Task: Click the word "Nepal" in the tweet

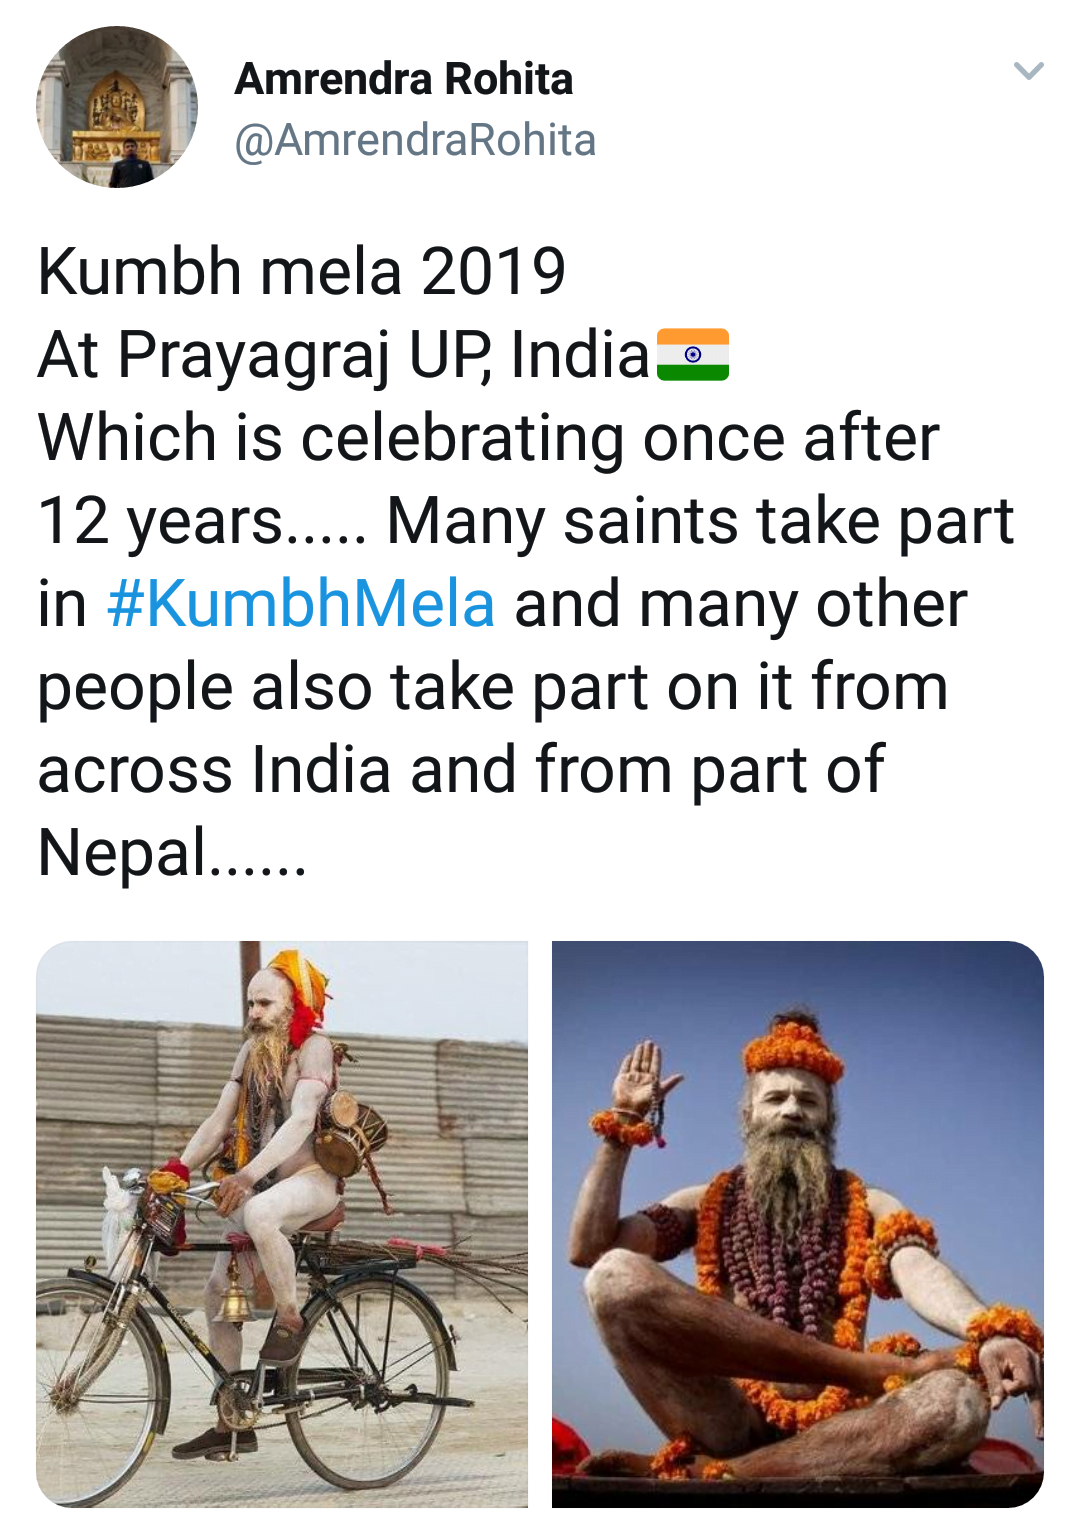Action: point(122,853)
